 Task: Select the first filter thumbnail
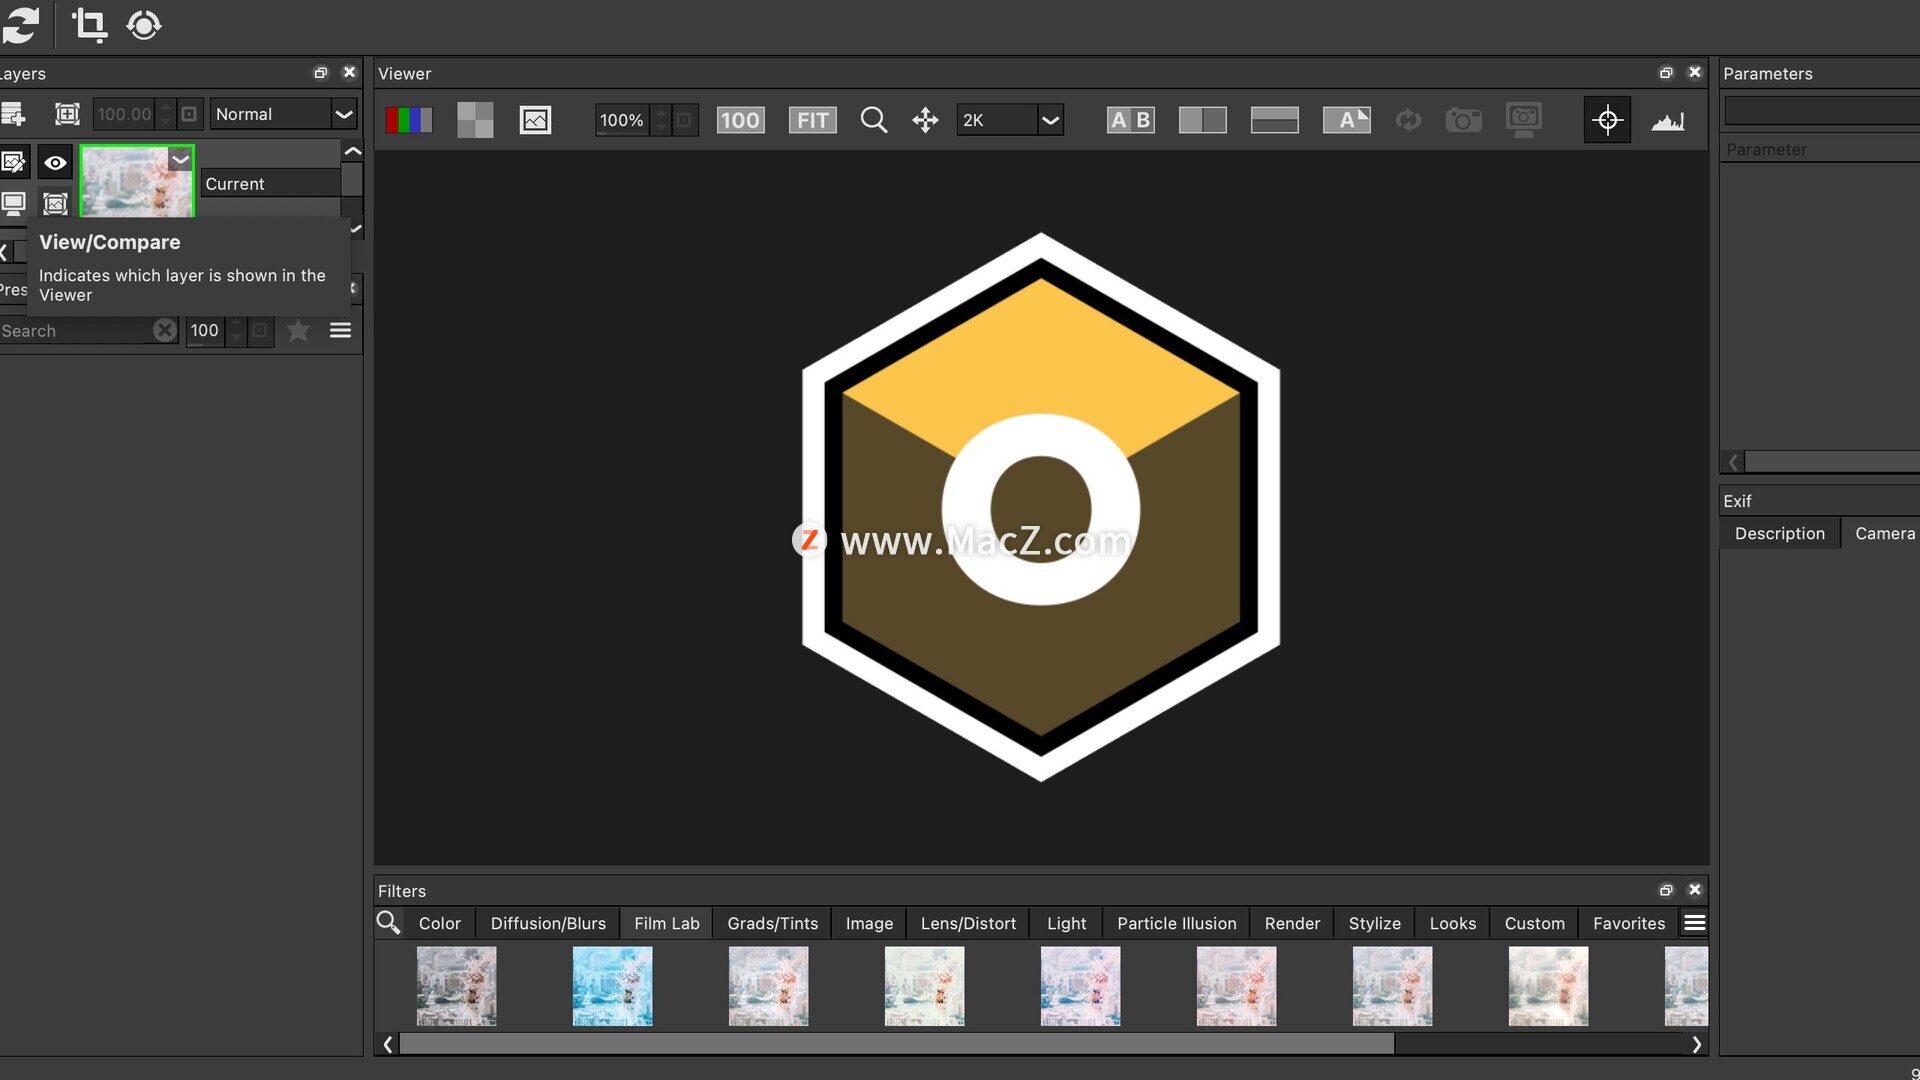tap(456, 986)
